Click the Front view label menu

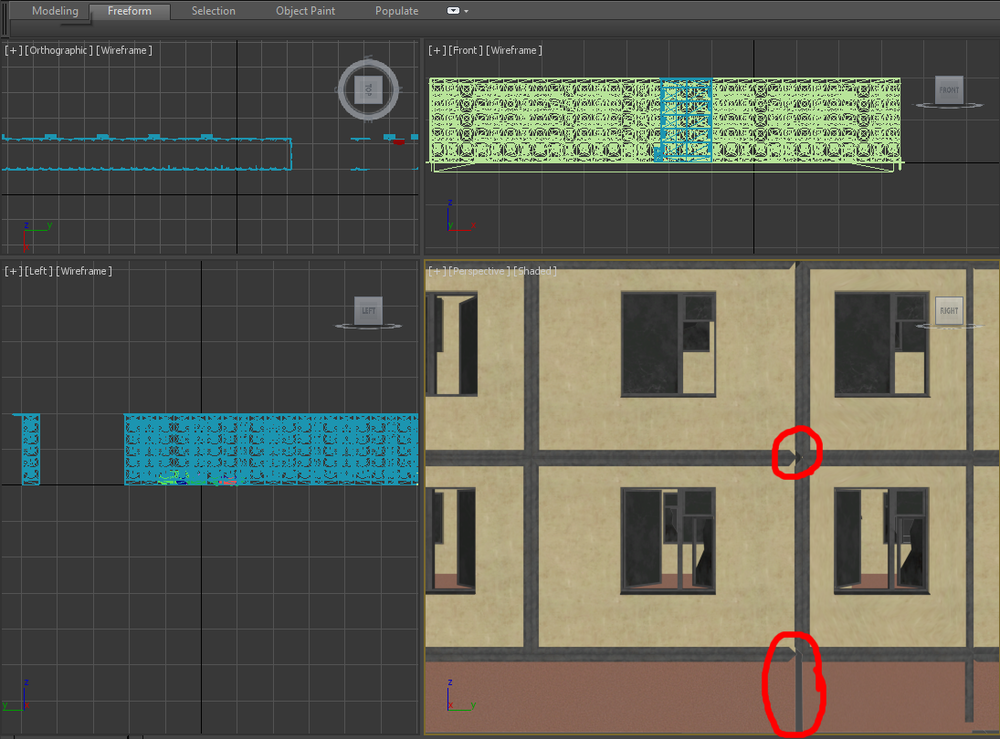coord(466,50)
